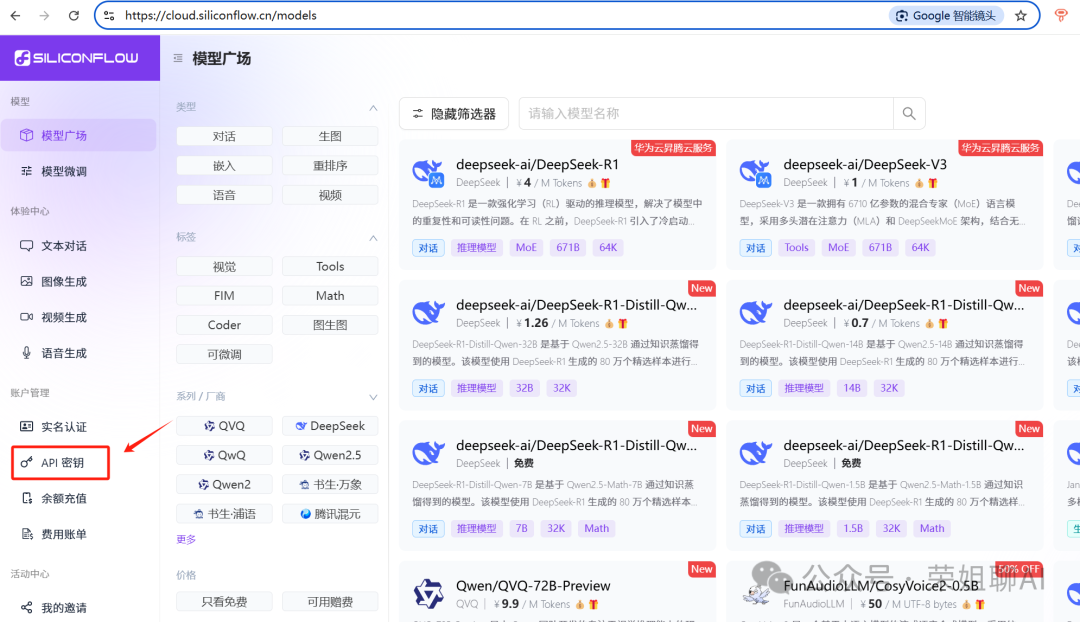Toggle the 嵌入 type filter
The height and width of the screenshot is (622, 1080).
pyautogui.click(x=225, y=166)
